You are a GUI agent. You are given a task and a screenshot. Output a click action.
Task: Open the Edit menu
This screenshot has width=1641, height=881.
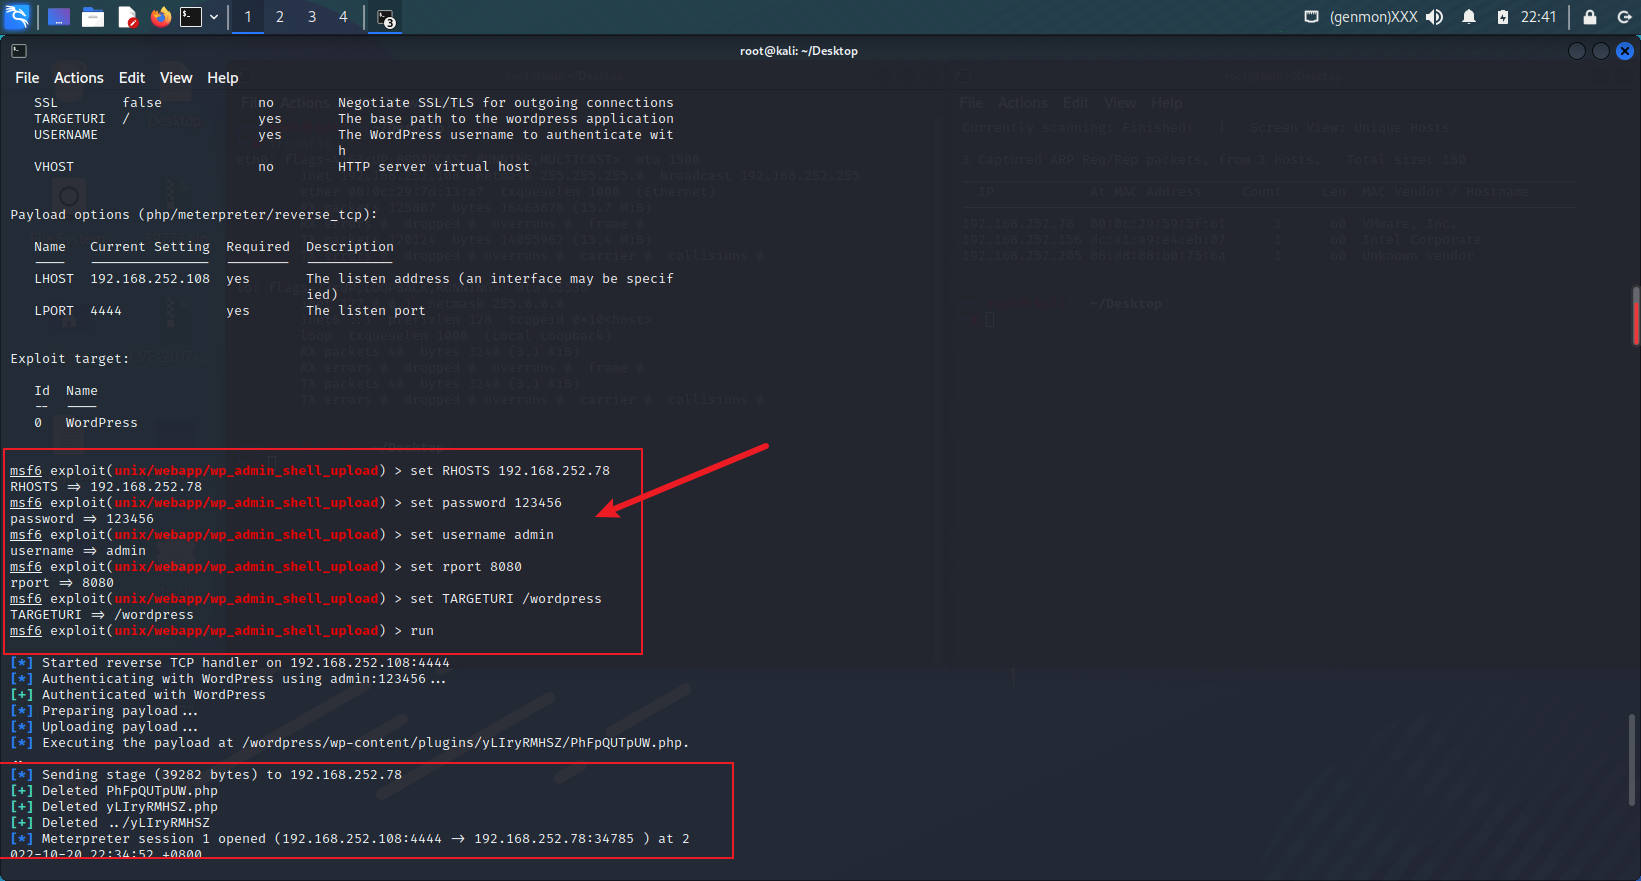132,78
